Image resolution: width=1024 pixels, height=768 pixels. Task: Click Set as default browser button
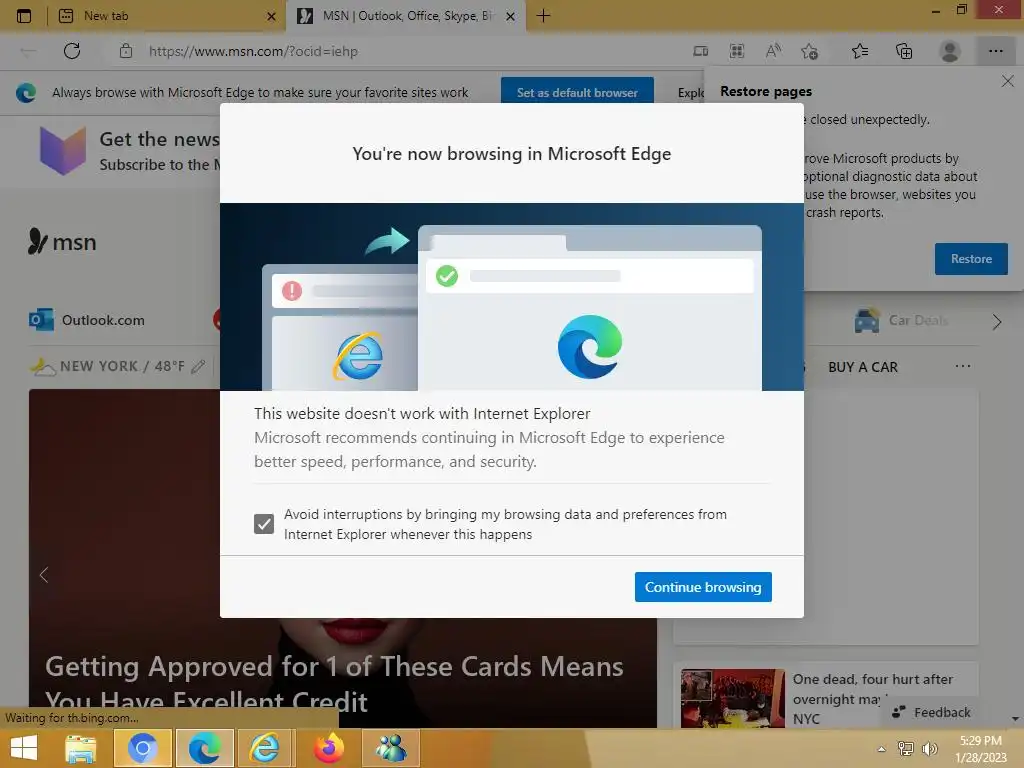pos(577,92)
